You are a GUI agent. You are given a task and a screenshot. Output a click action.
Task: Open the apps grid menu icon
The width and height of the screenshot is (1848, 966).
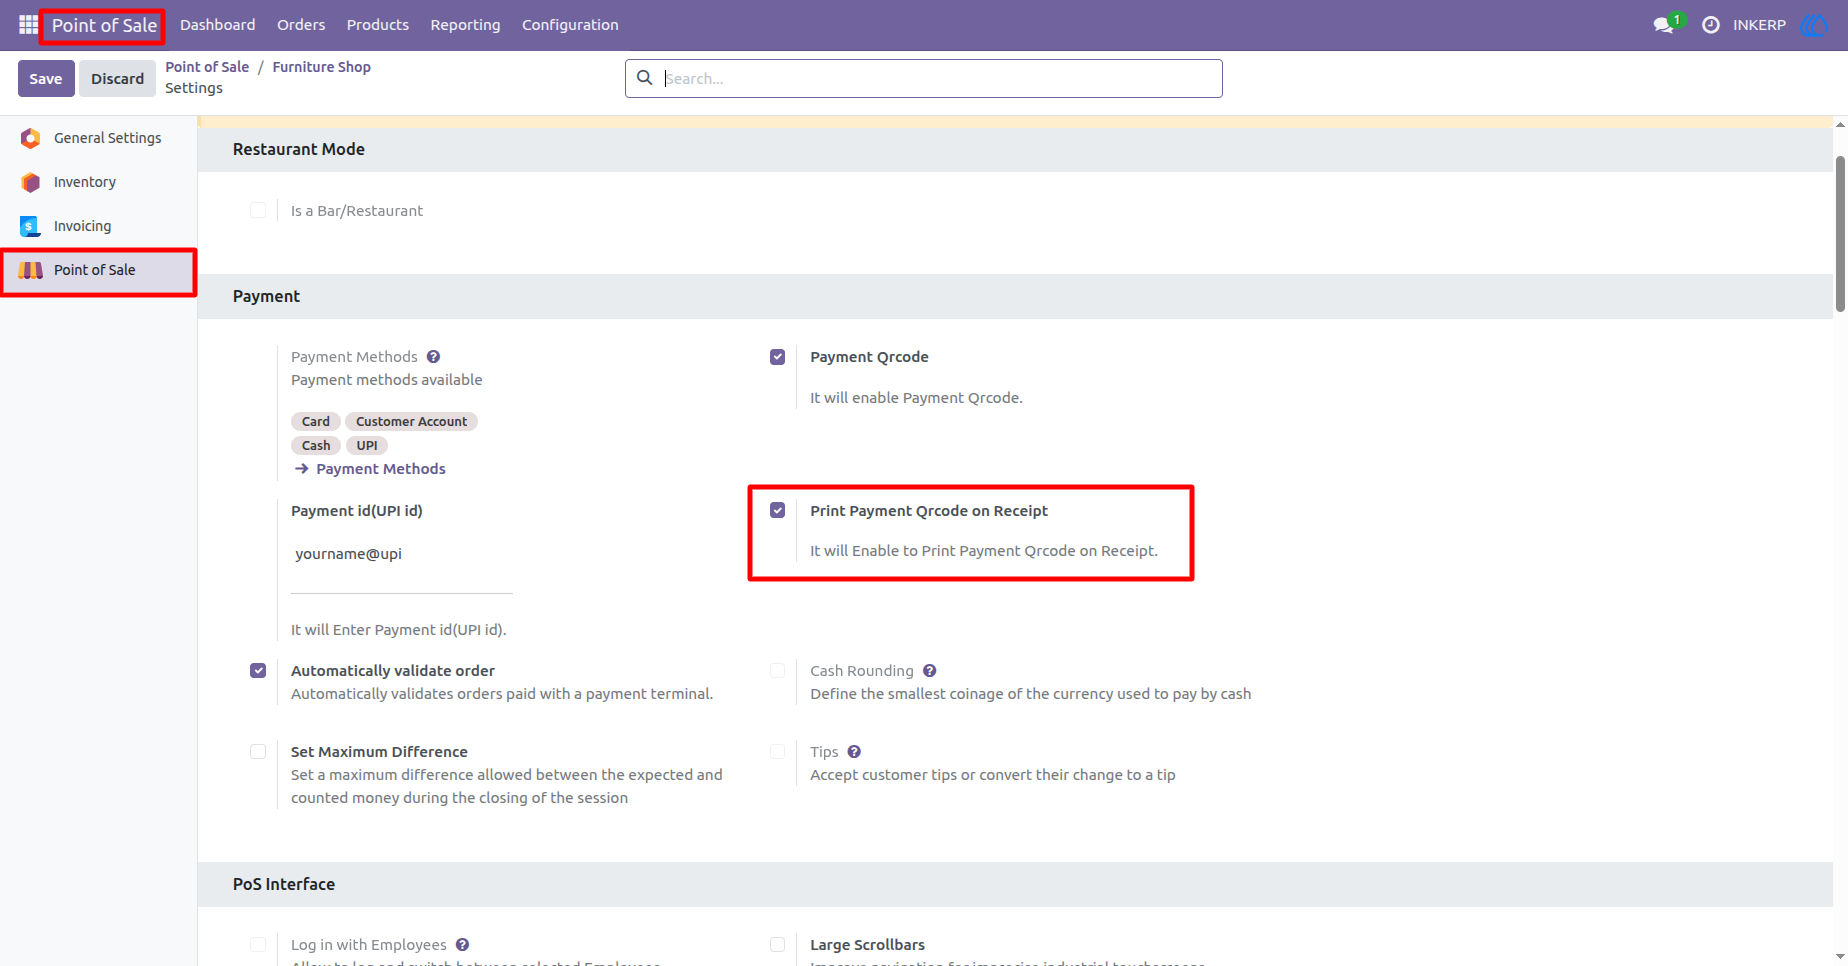click(28, 24)
